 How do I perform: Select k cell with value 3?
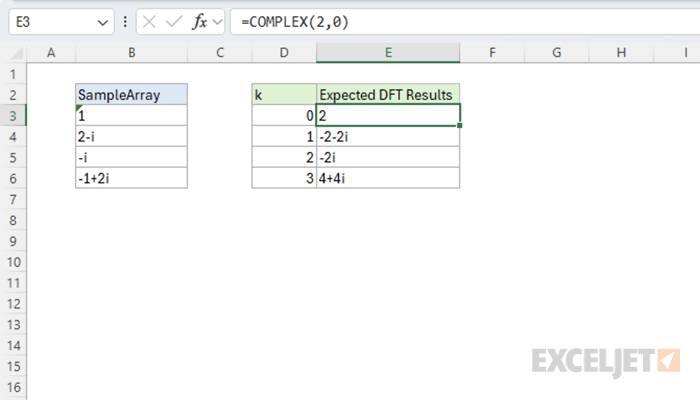point(284,178)
